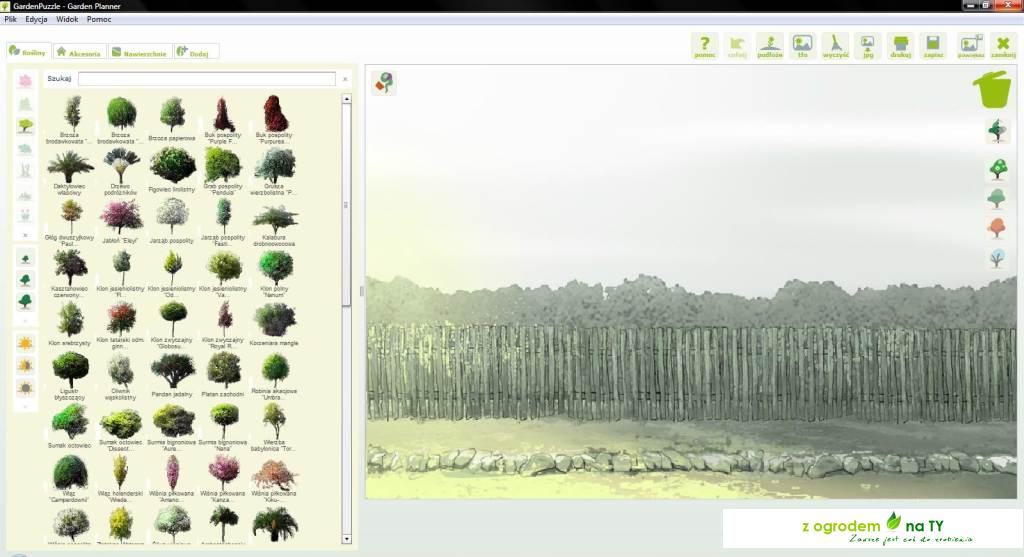The height and width of the screenshot is (557, 1024).
Task: Clear the garden with 'wyczyść' broom
Action: pyautogui.click(x=835, y=46)
